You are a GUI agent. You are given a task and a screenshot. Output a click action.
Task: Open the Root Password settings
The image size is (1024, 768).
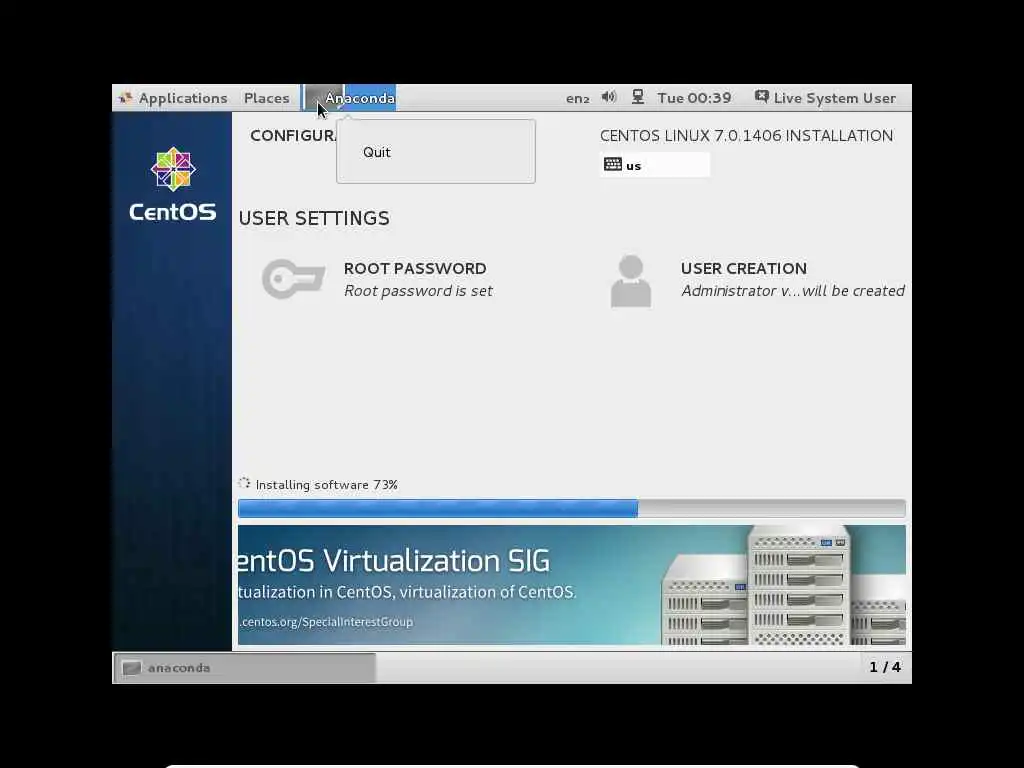click(377, 280)
